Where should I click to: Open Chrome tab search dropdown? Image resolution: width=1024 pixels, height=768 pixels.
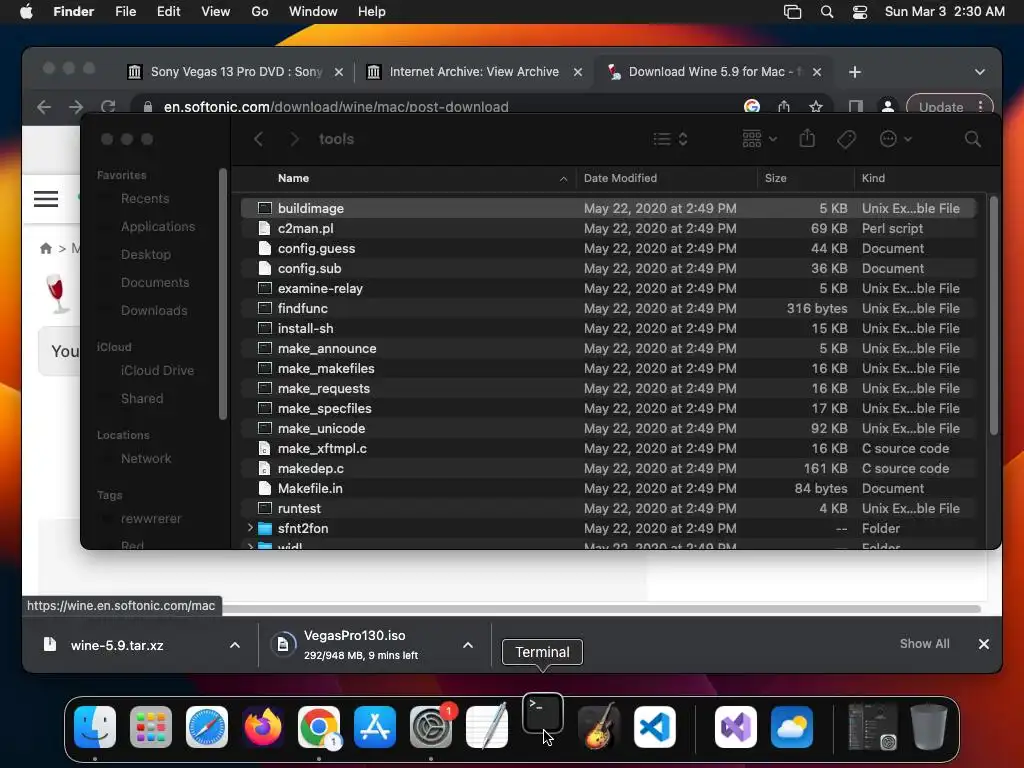point(980,72)
